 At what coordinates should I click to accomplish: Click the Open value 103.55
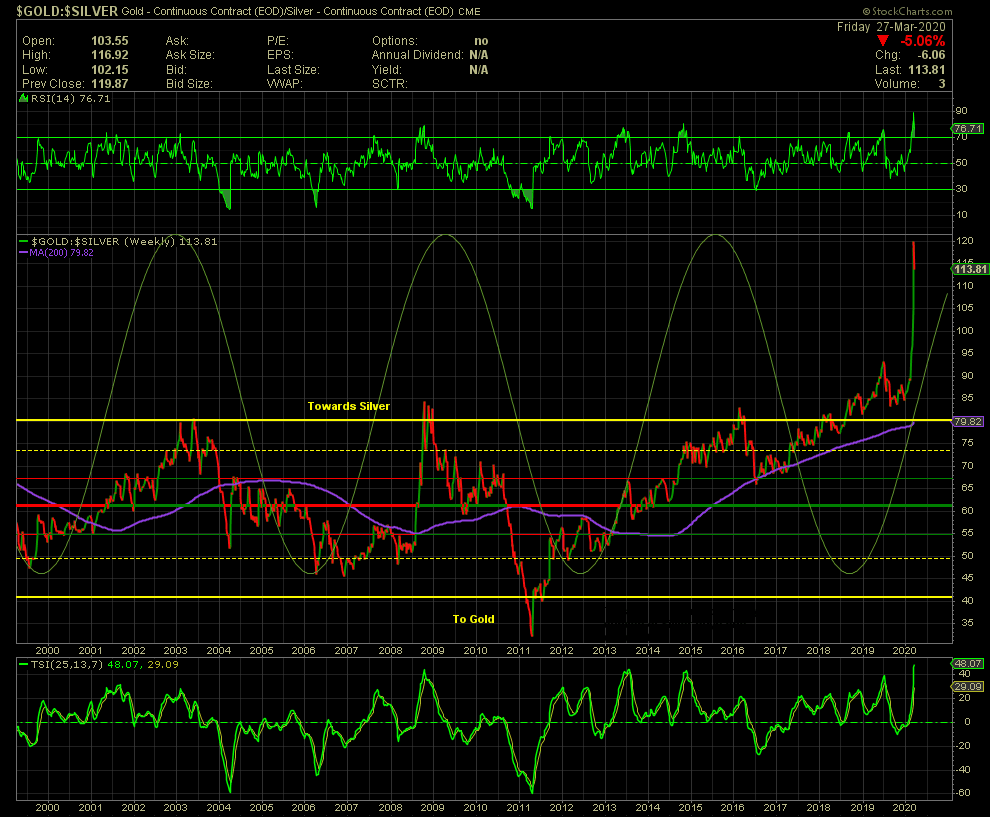click(x=112, y=41)
